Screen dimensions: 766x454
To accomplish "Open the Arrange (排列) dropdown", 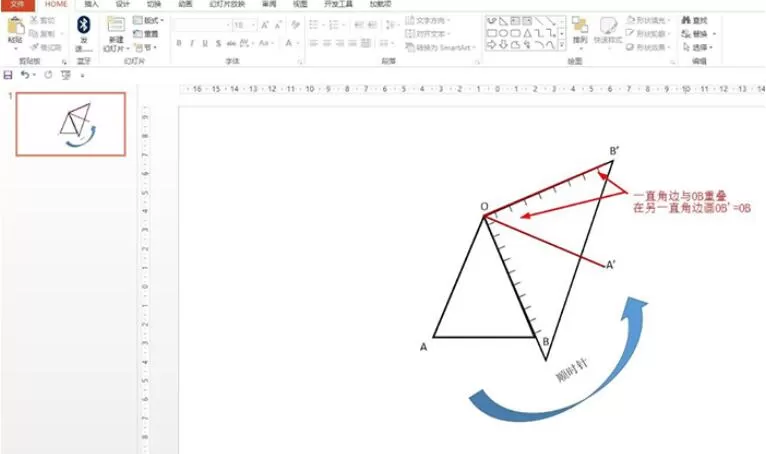I will pyautogui.click(x=580, y=32).
